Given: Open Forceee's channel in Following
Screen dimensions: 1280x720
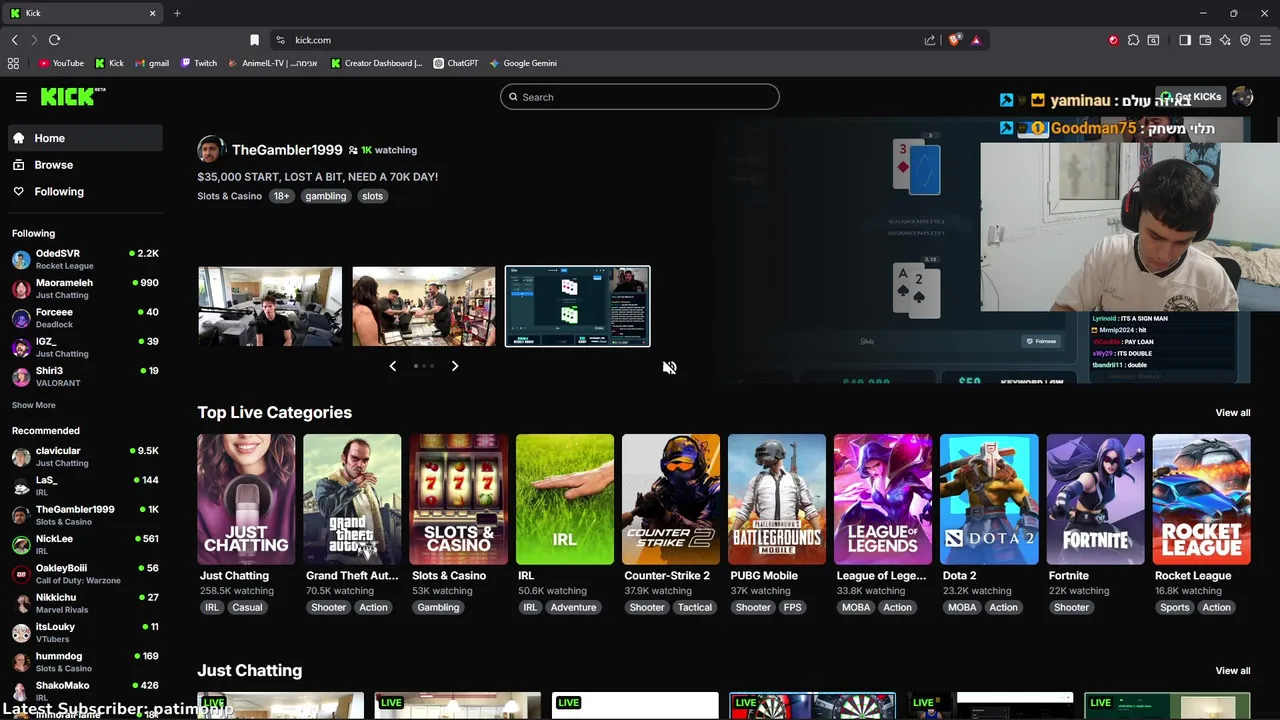Looking at the screenshot, I should [85, 318].
